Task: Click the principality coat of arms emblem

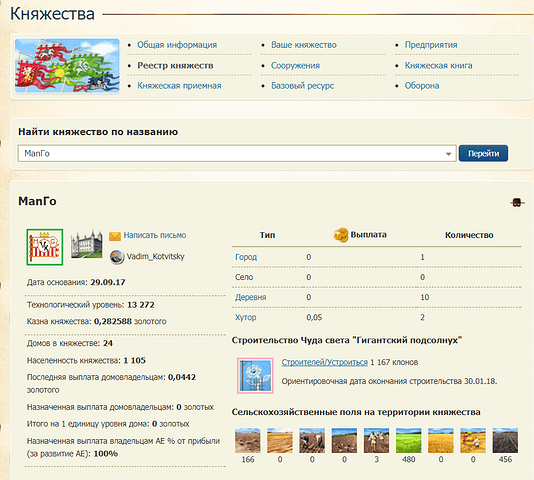Action: (45, 247)
